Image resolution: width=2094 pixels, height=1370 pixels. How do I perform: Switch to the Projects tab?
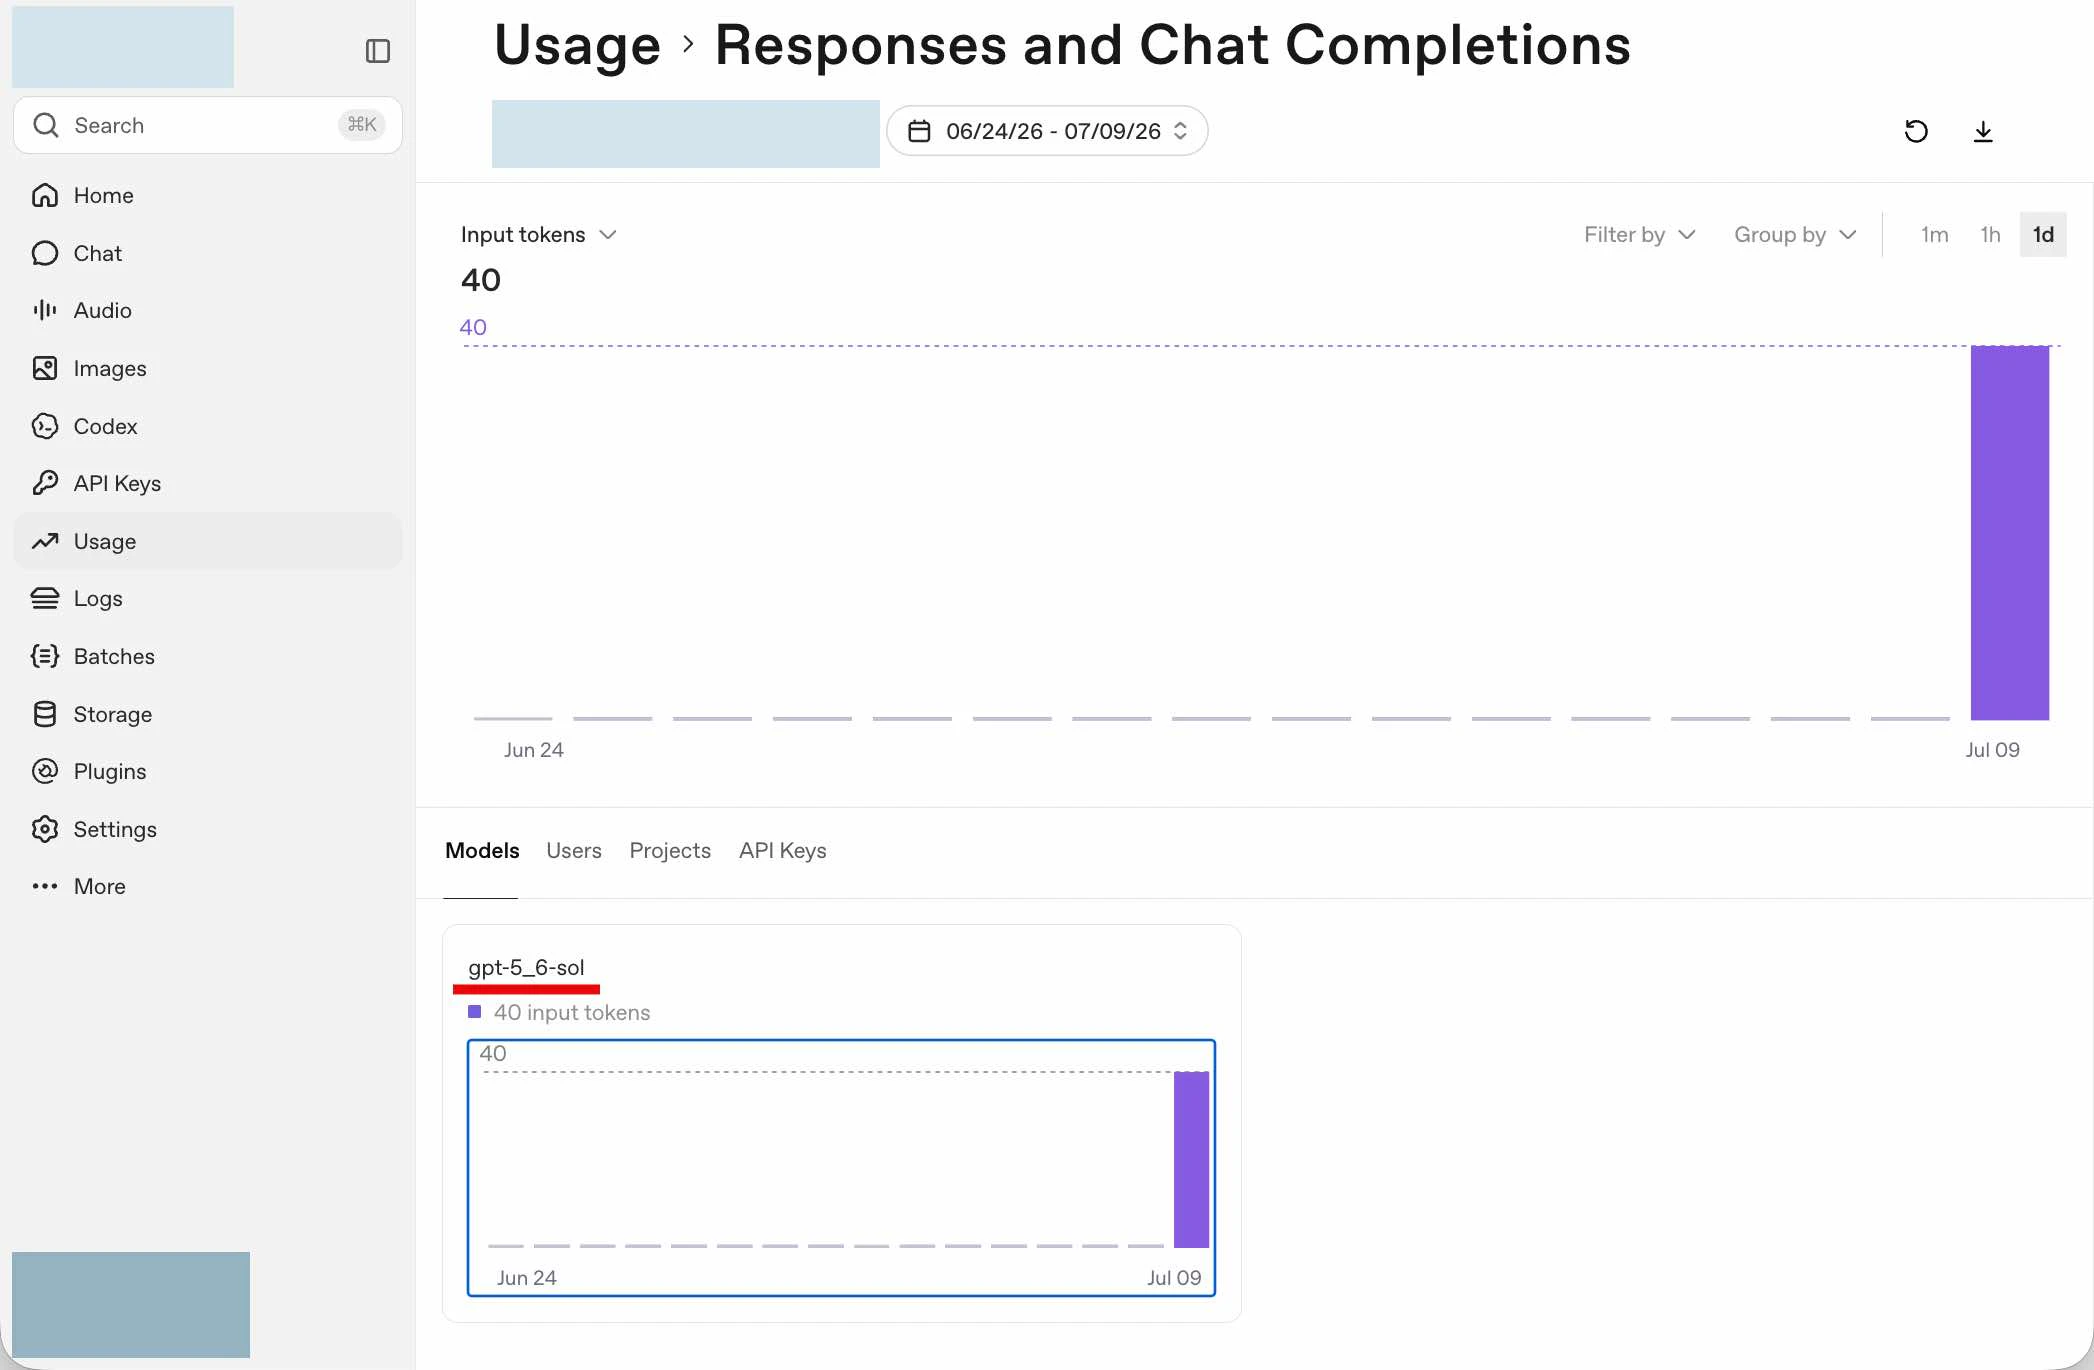[x=670, y=851]
